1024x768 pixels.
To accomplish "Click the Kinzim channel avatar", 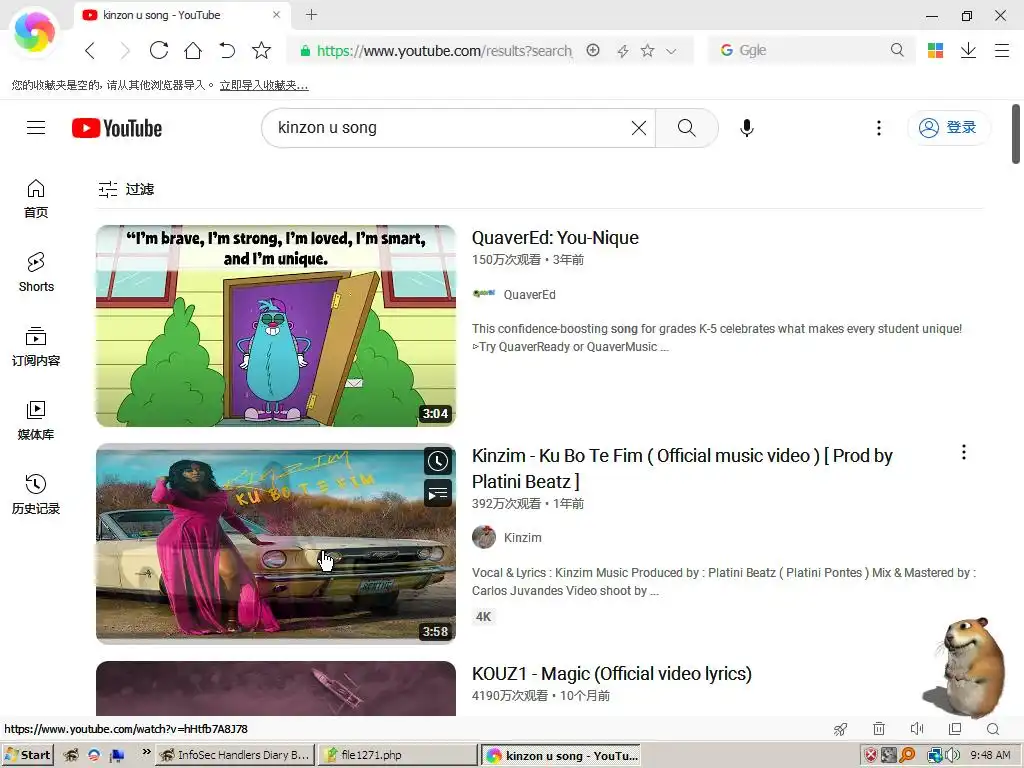I will (x=484, y=537).
